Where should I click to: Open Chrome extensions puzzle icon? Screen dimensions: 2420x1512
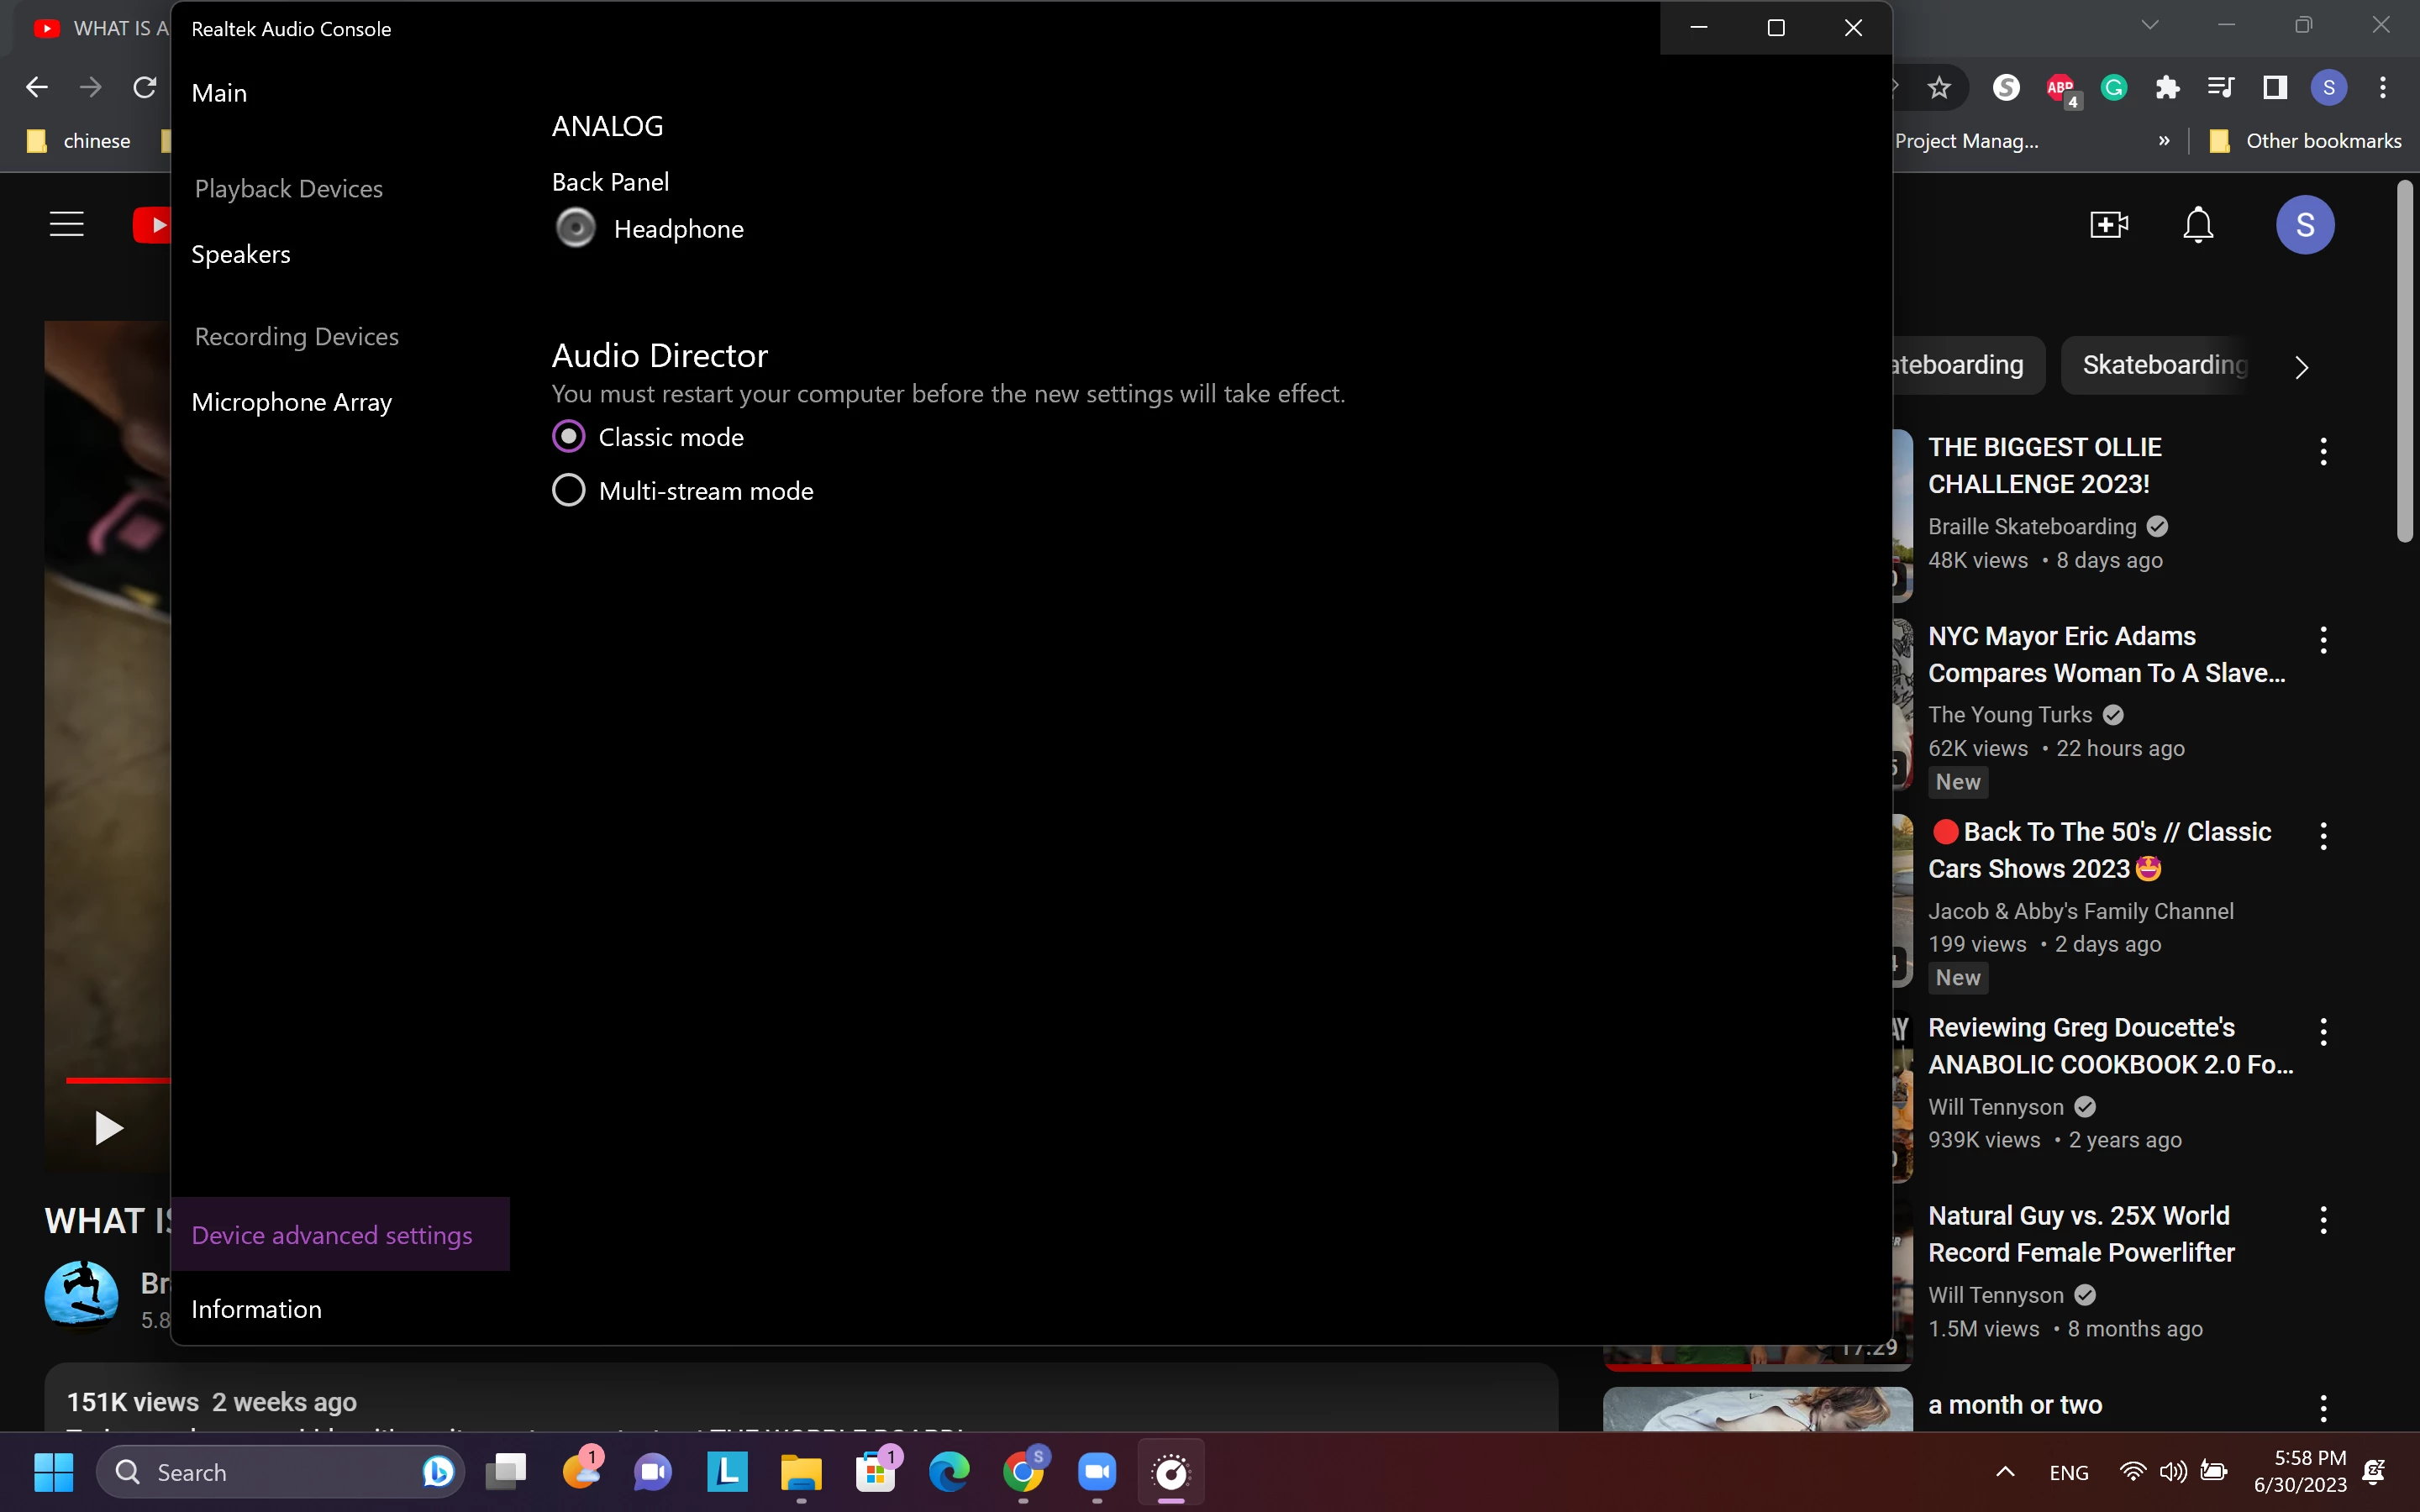pyautogui.click(x=2167, y=88)
